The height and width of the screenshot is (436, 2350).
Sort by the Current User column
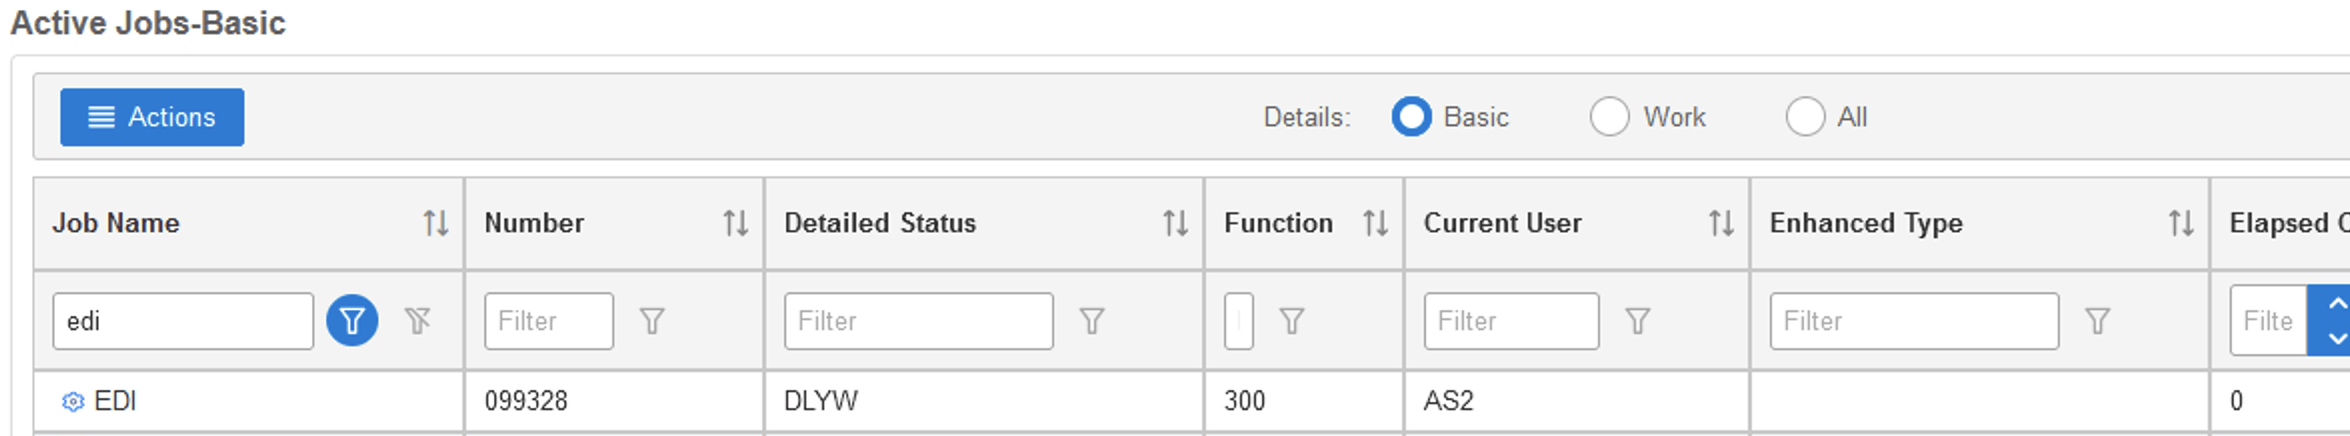pos(1720,223)
